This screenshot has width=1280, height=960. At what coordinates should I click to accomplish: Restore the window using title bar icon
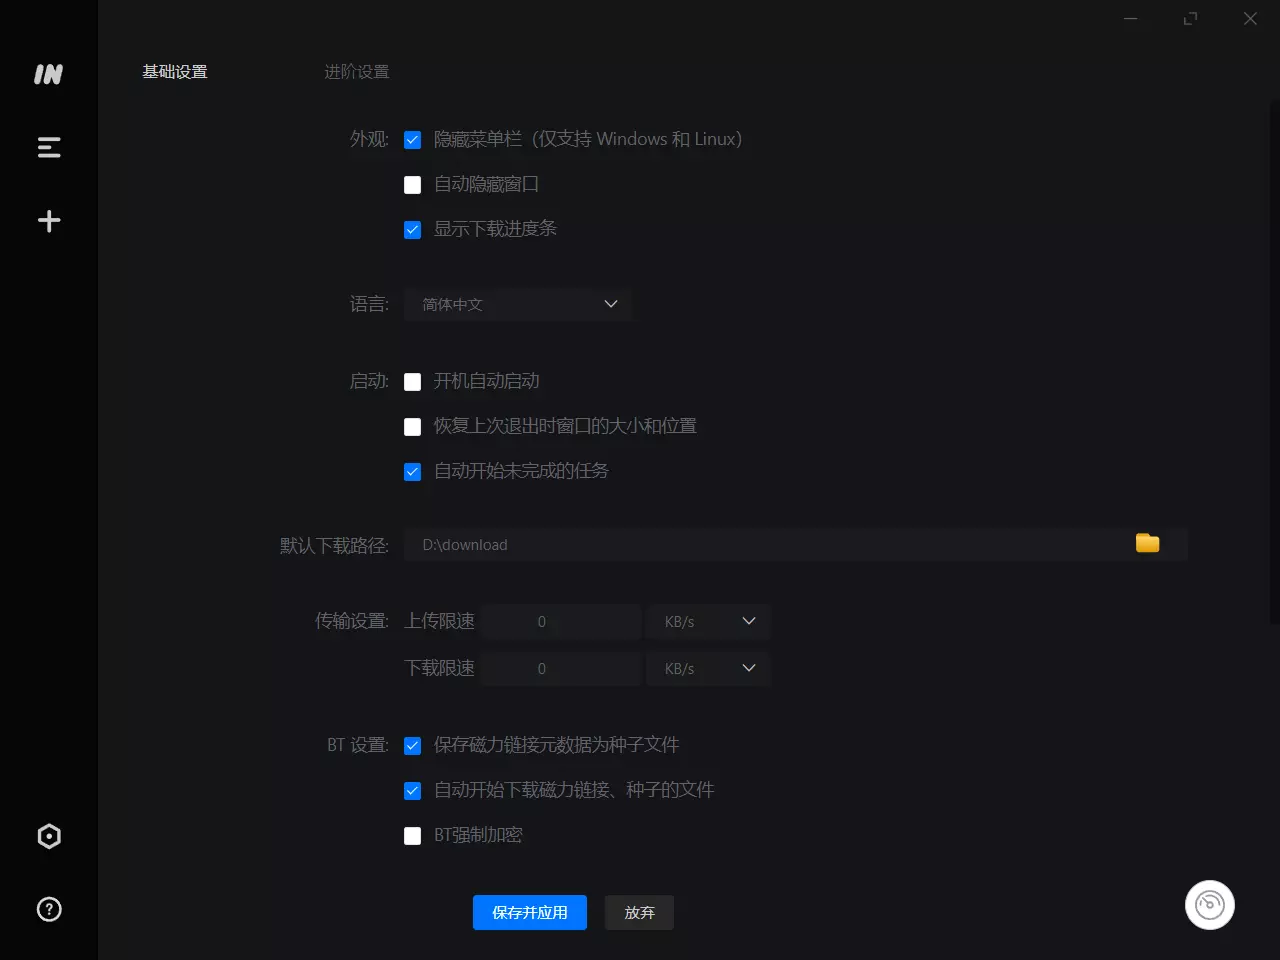(x=1190, y=19)
